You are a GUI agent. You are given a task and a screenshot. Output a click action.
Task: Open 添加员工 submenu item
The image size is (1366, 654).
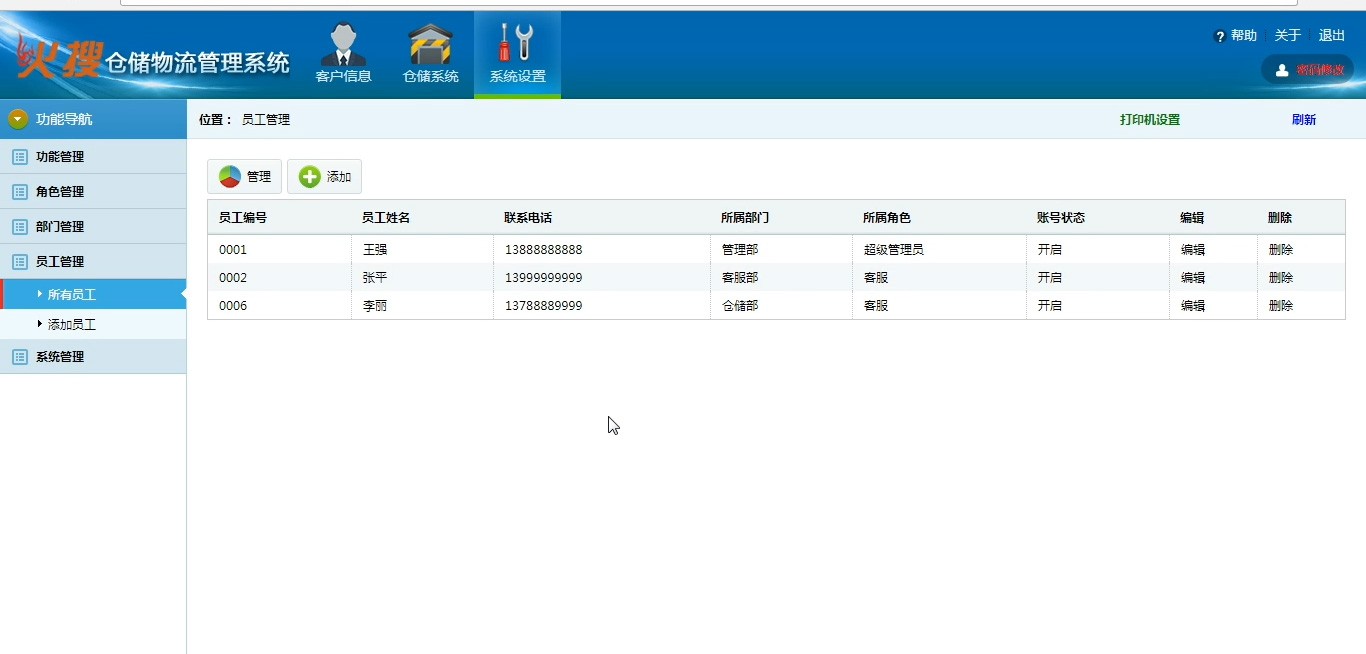click(x=72, y=325)
